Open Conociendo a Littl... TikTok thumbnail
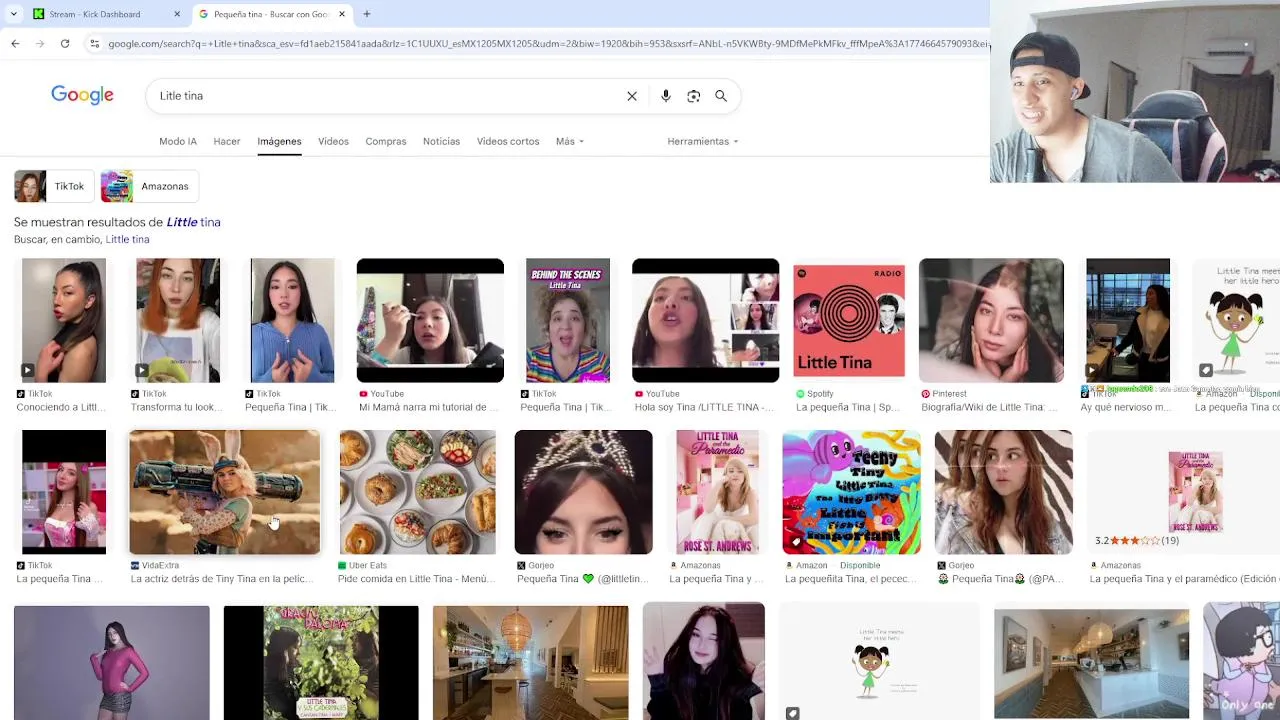This screenshot has width=1280, height=720. 64,320
